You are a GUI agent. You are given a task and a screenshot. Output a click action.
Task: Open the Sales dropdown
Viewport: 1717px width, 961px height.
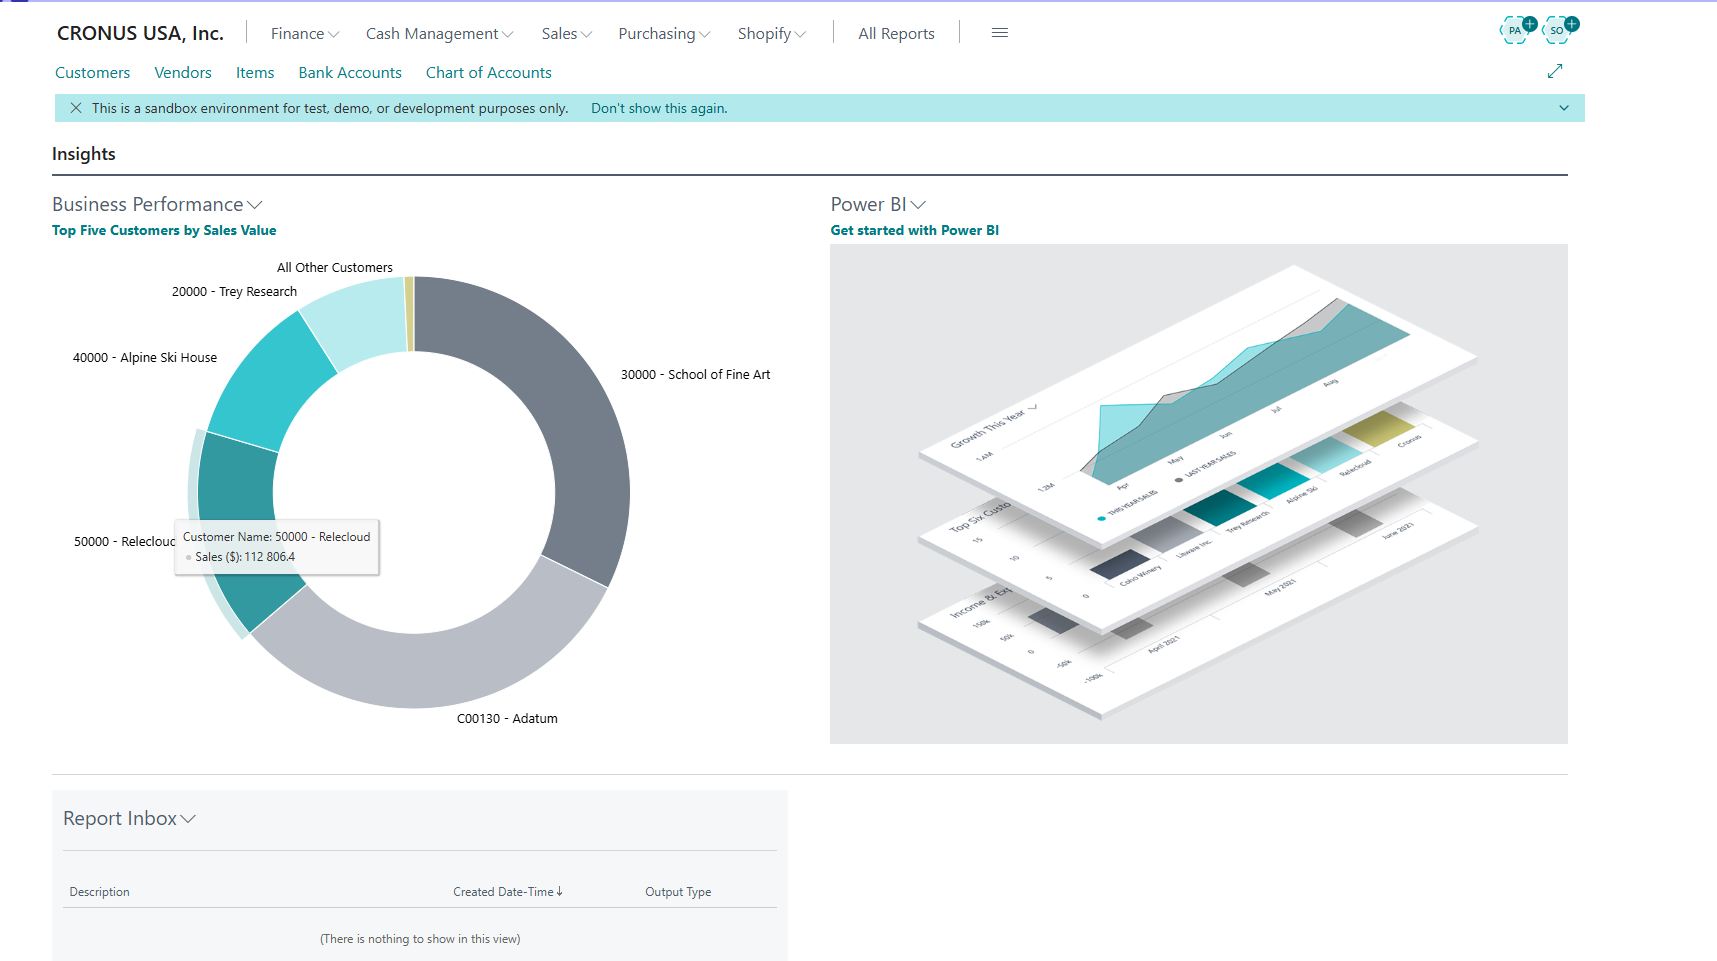566,33
